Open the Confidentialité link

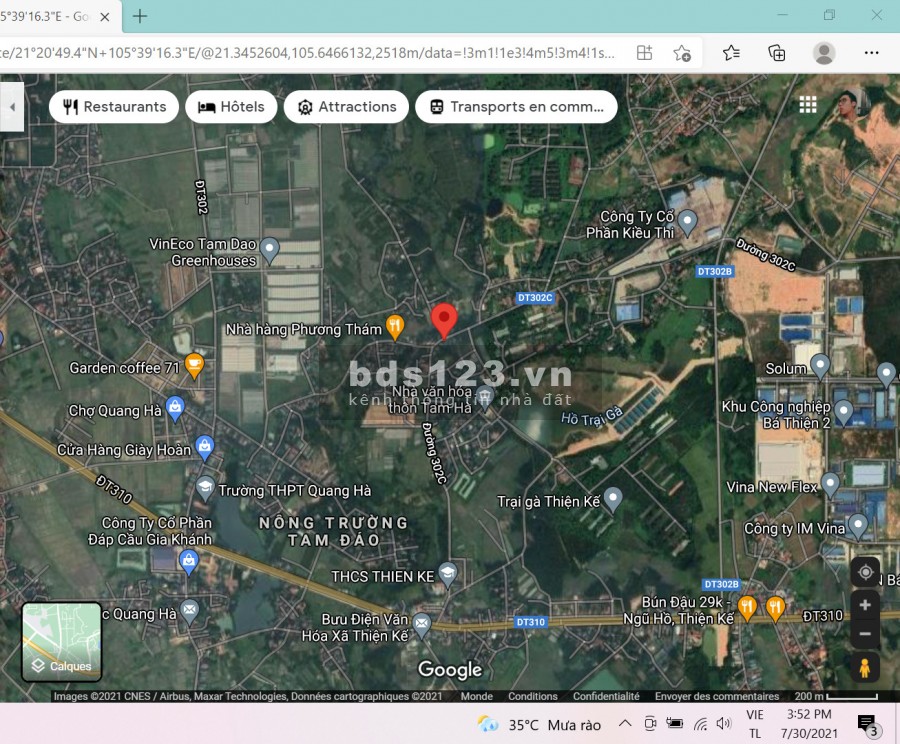click(x=606, y=696)
